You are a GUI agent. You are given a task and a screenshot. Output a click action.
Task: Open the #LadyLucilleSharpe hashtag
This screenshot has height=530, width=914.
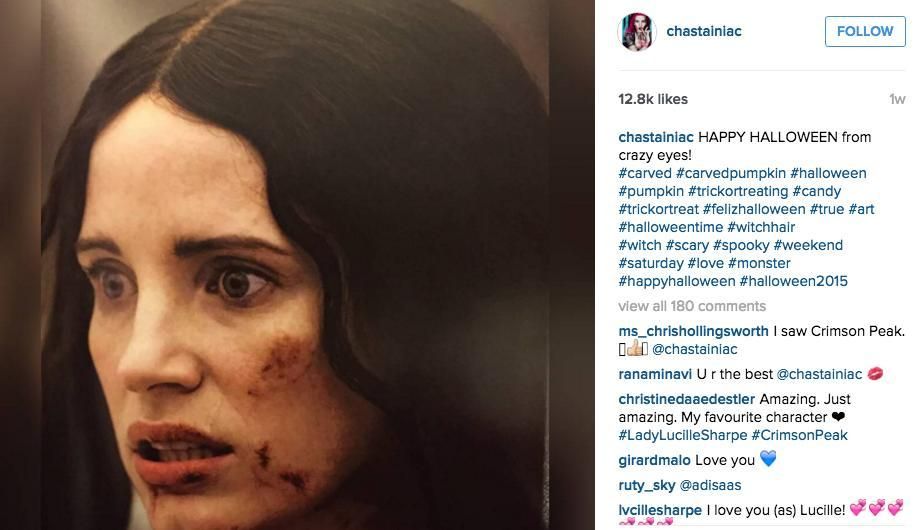coord(683,435)
